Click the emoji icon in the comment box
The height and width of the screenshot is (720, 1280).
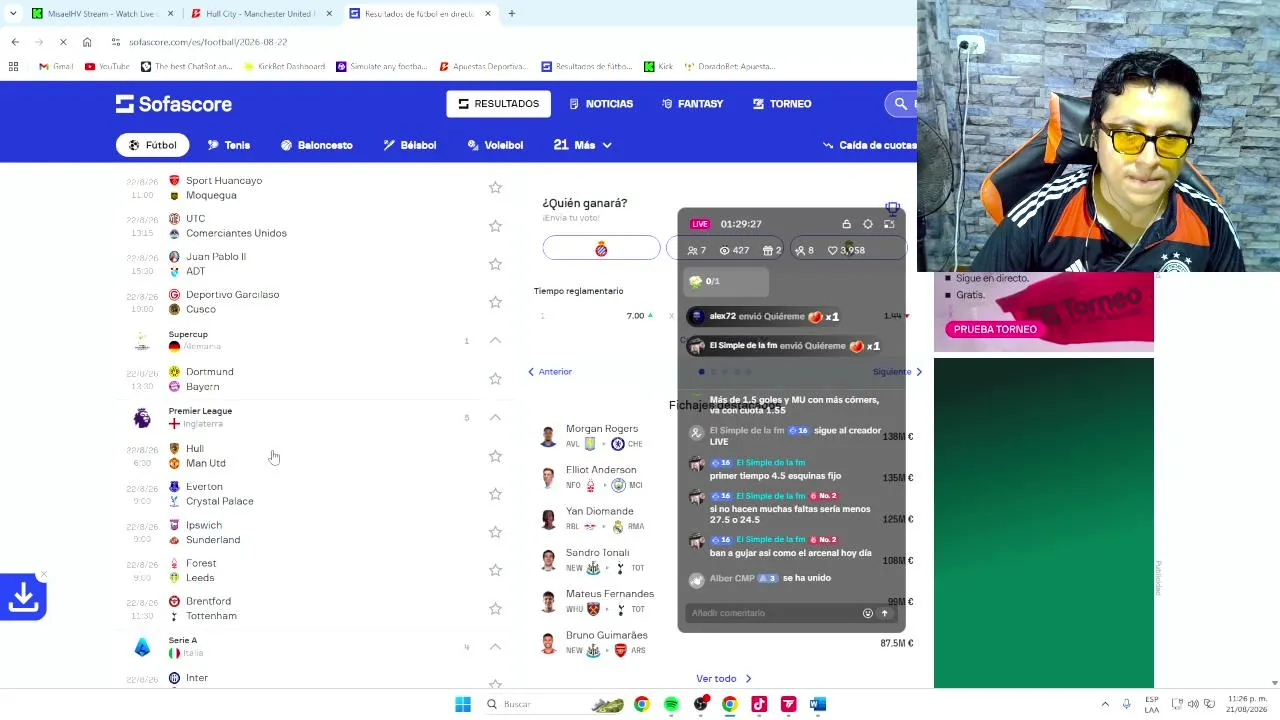[867, 613]
